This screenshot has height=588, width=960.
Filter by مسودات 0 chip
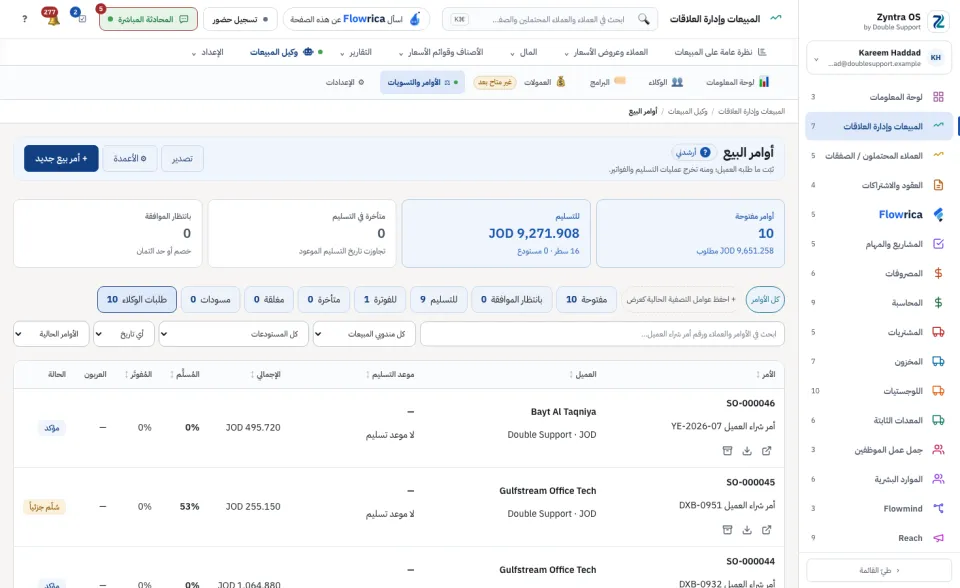[210, 300]
